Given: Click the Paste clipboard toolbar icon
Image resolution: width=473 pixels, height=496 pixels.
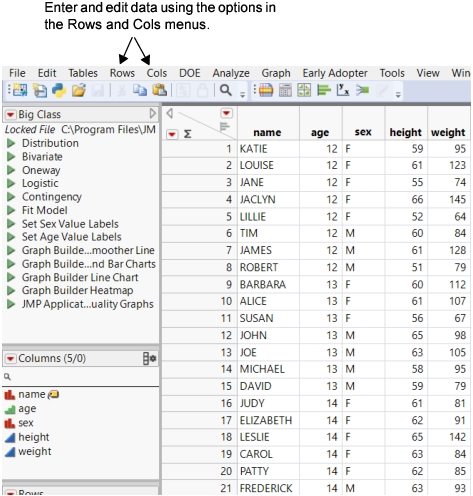Looking at the screenshot, I should tap(160, 90).
